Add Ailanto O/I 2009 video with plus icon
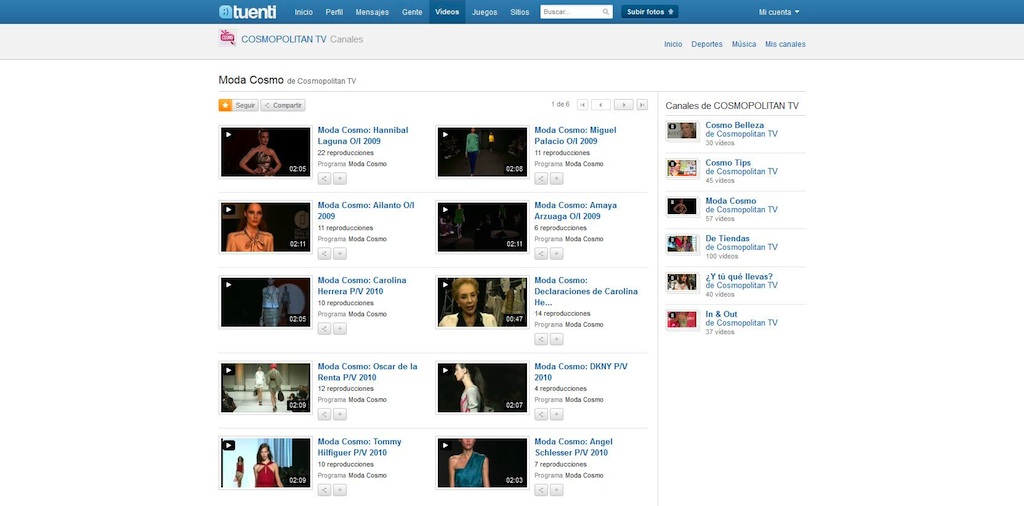The image size is (1024, 506). point(340,253)
